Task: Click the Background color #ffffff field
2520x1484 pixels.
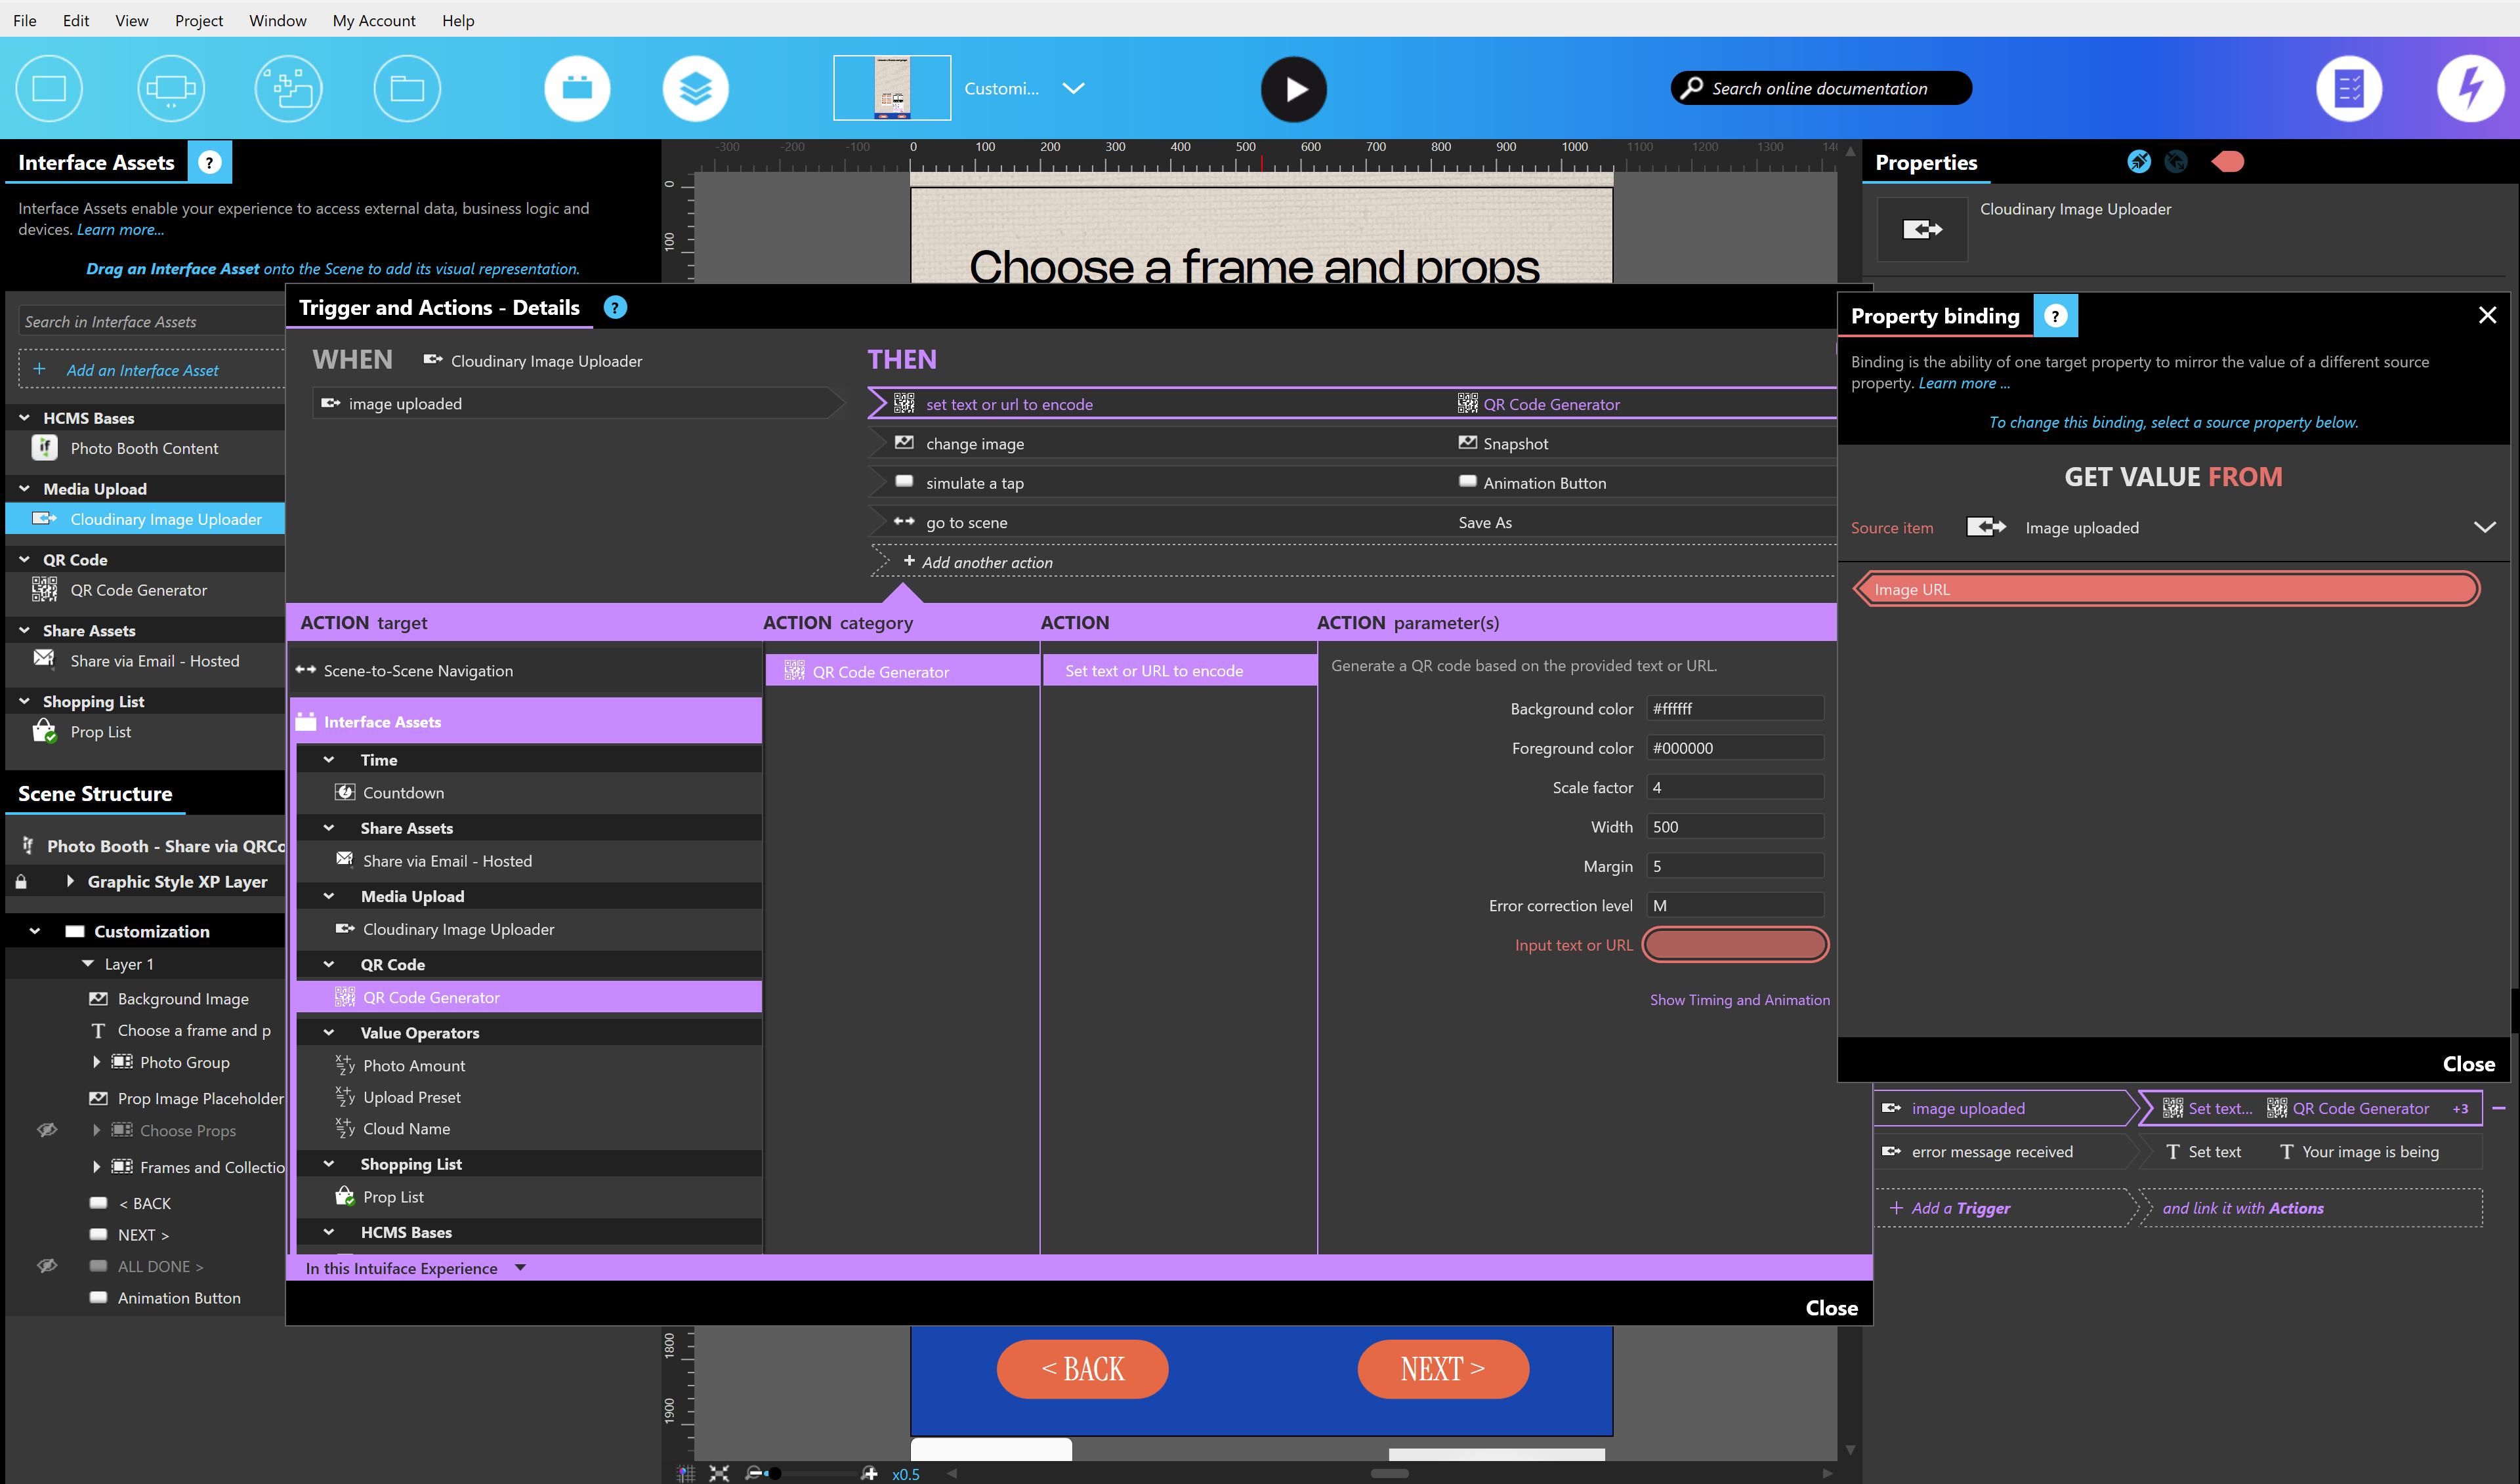Action: coord(1735,709)
